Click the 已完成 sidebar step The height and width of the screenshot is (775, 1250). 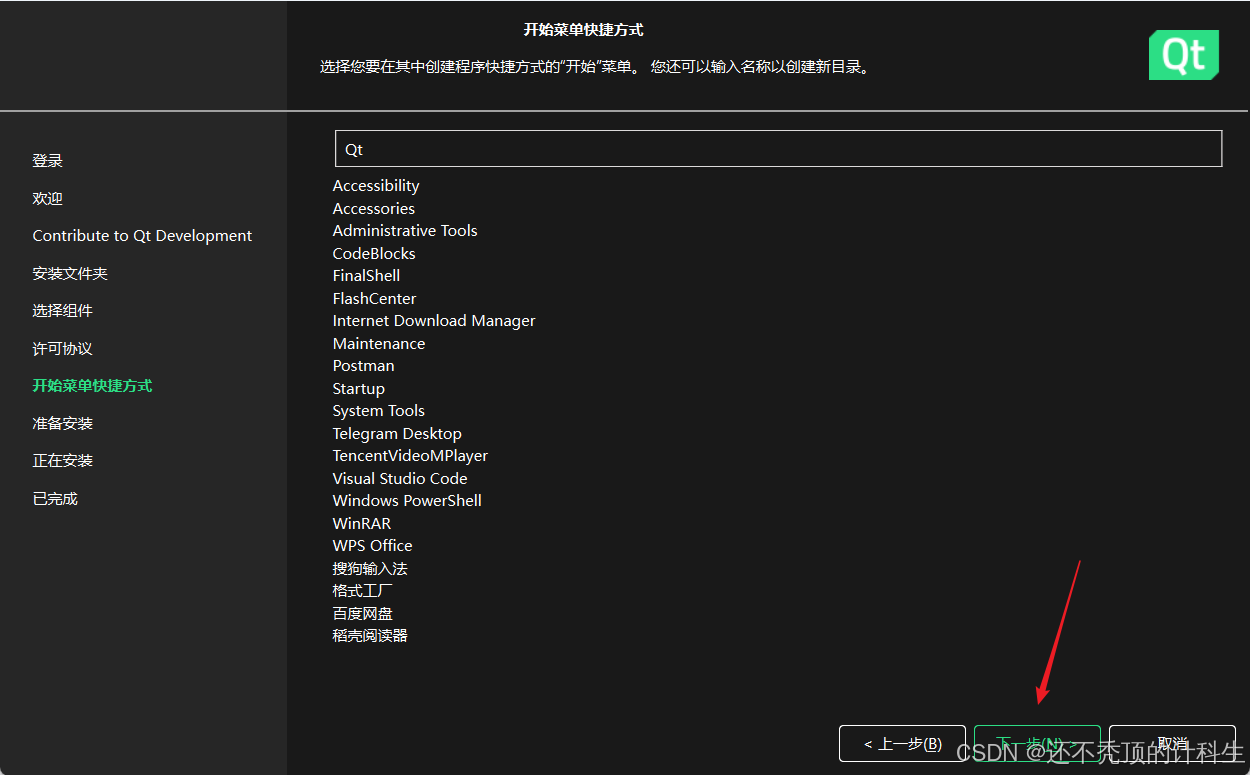pos(55,499)
